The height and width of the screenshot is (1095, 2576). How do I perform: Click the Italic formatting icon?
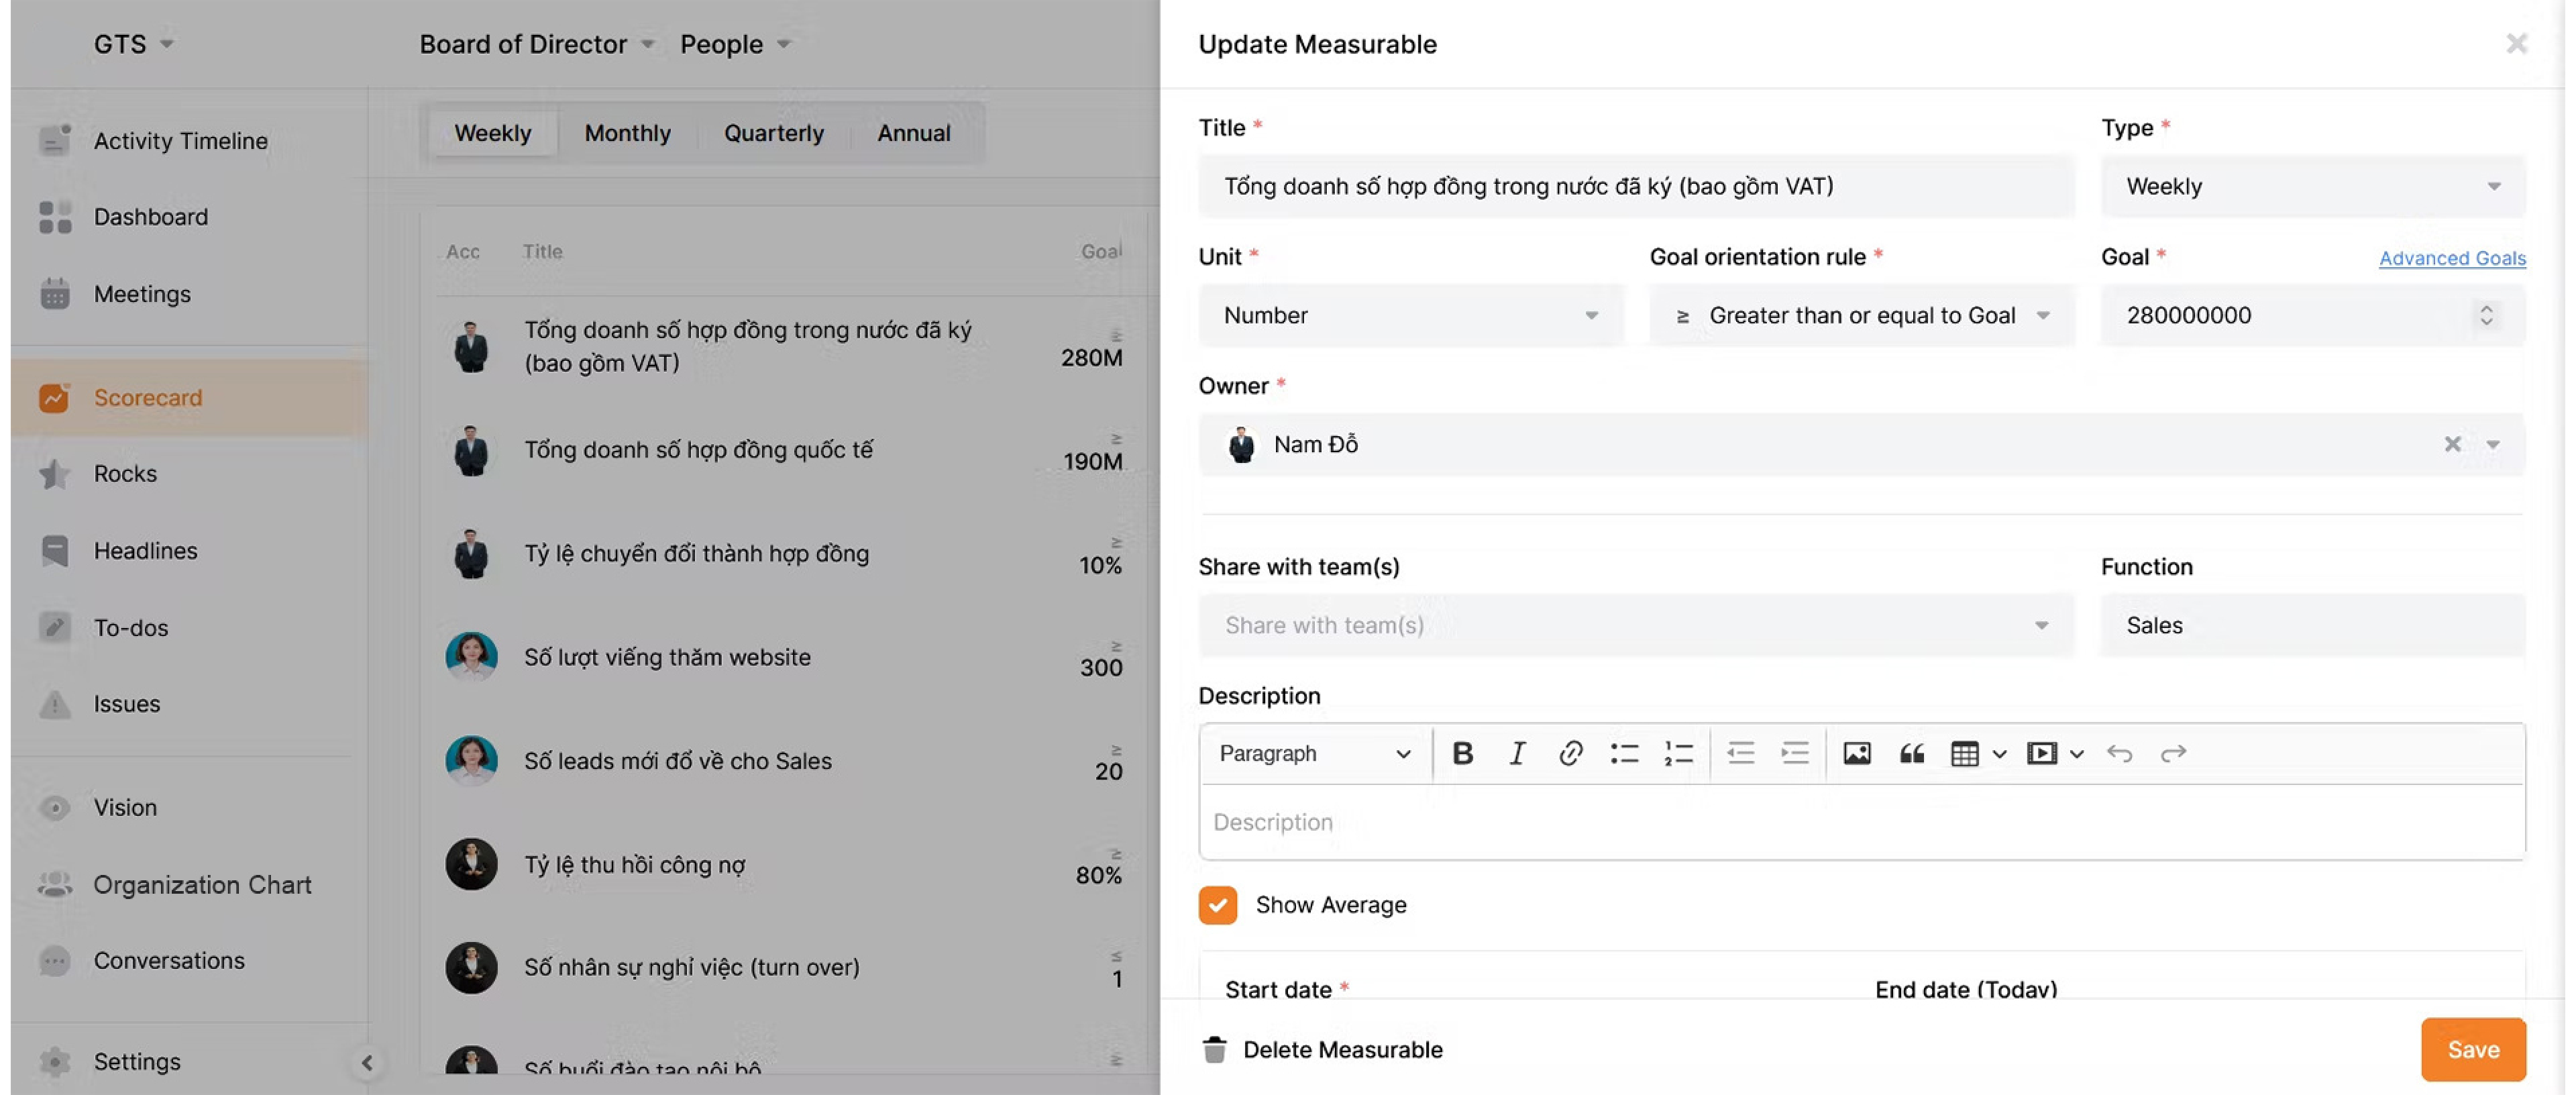pos(1516,753)
